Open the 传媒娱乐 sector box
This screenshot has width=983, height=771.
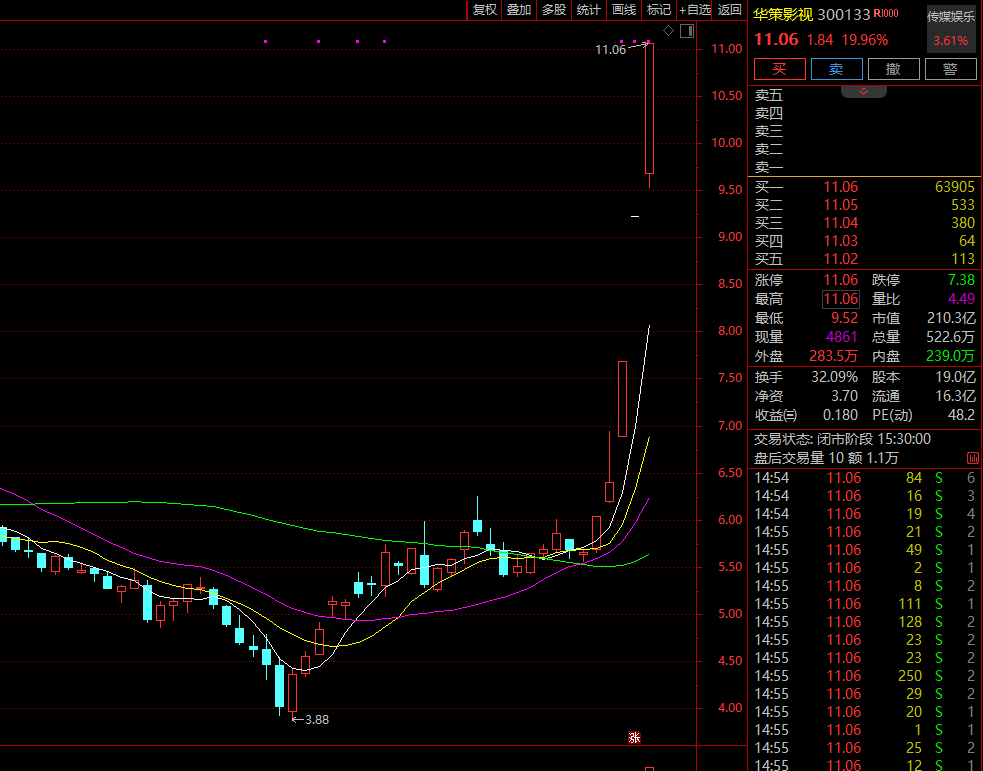(951, 29)
